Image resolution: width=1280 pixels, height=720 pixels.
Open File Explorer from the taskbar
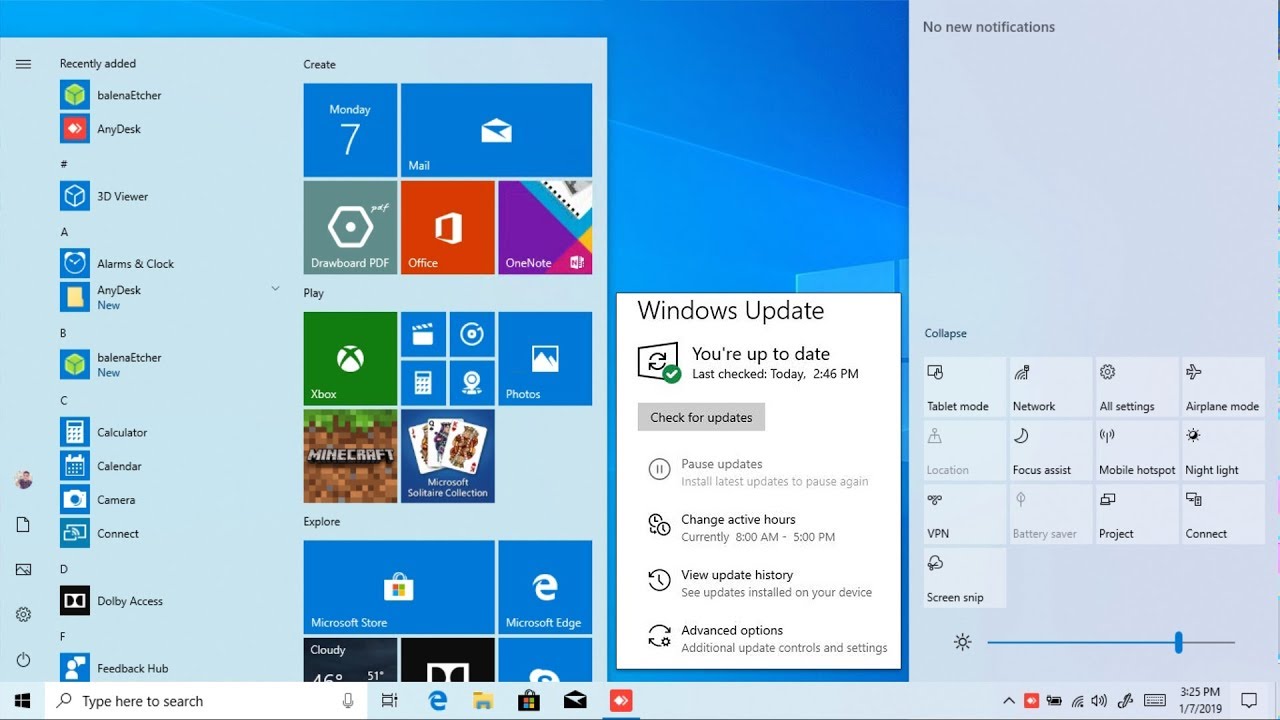tap(483, 701)
